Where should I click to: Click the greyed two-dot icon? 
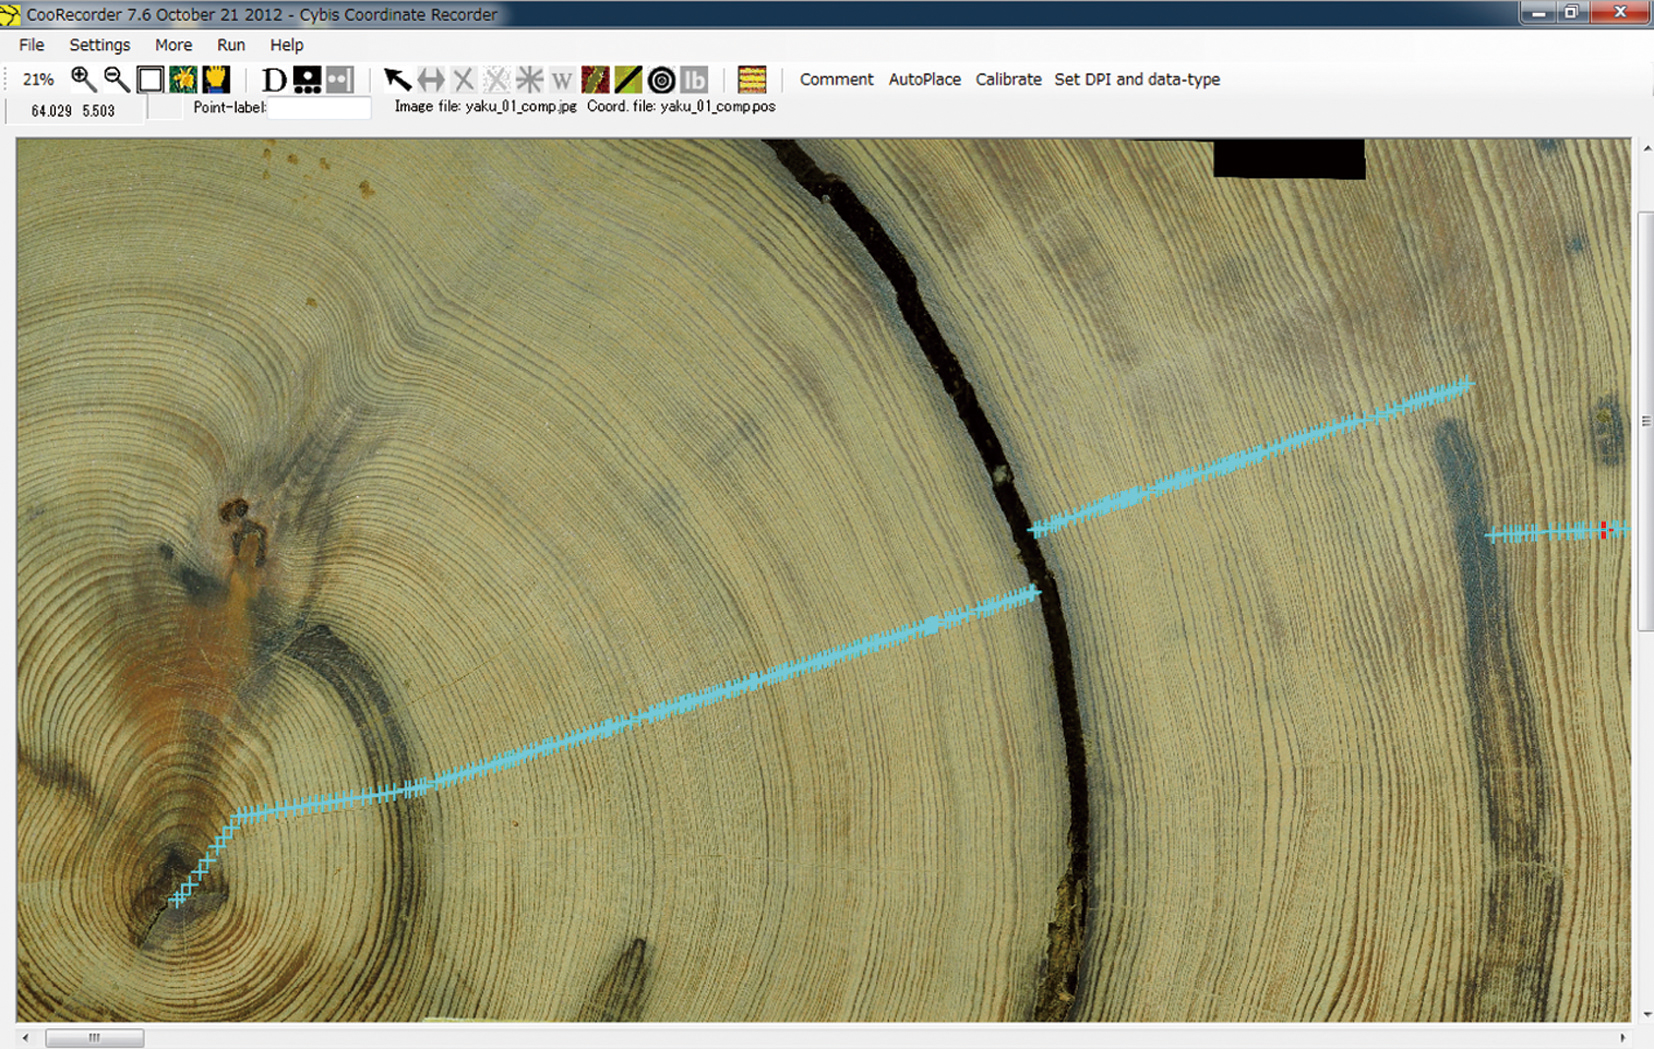tap(340, 80)
